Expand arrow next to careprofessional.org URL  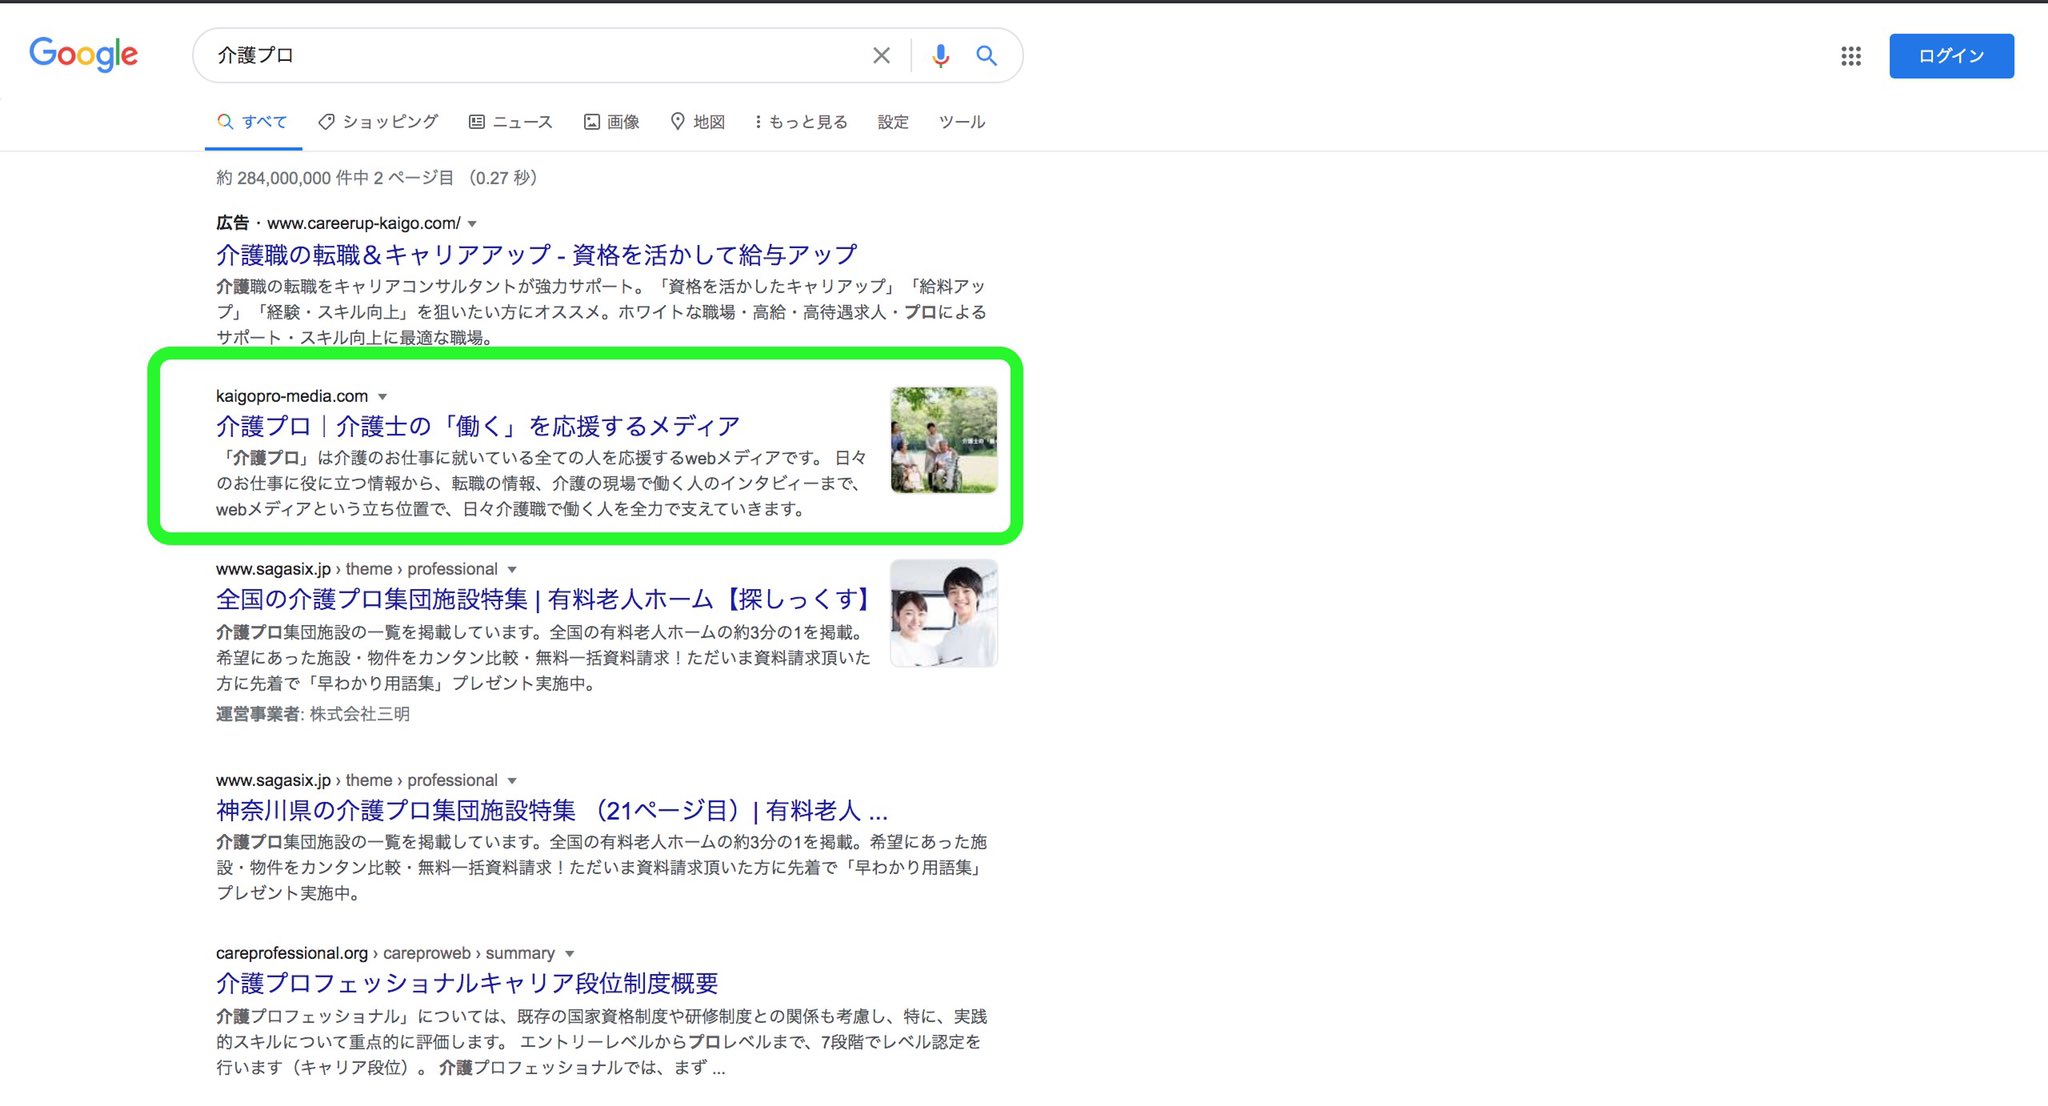click(x=569, y=954)
